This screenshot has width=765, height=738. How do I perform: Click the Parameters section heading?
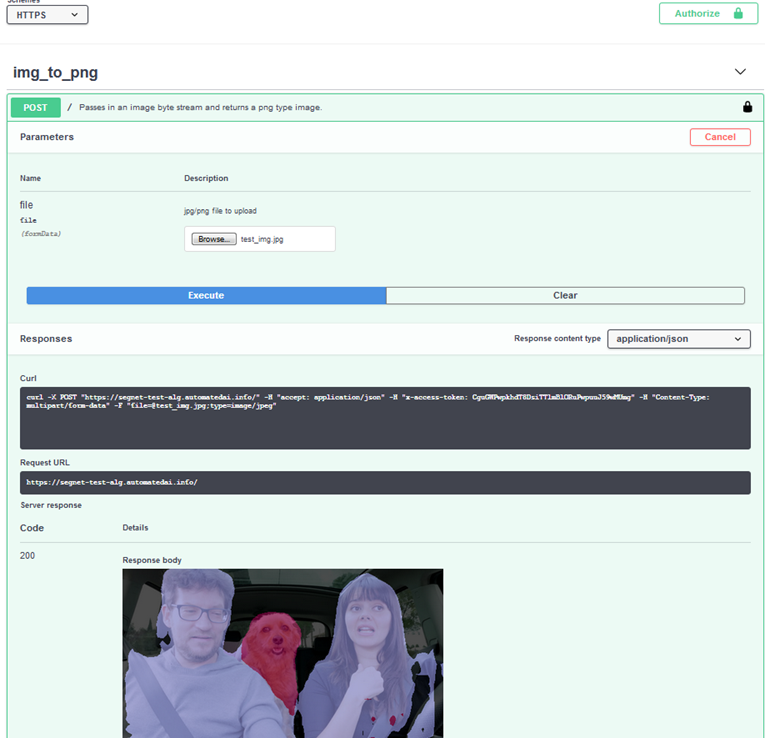[x=47, y=137]
